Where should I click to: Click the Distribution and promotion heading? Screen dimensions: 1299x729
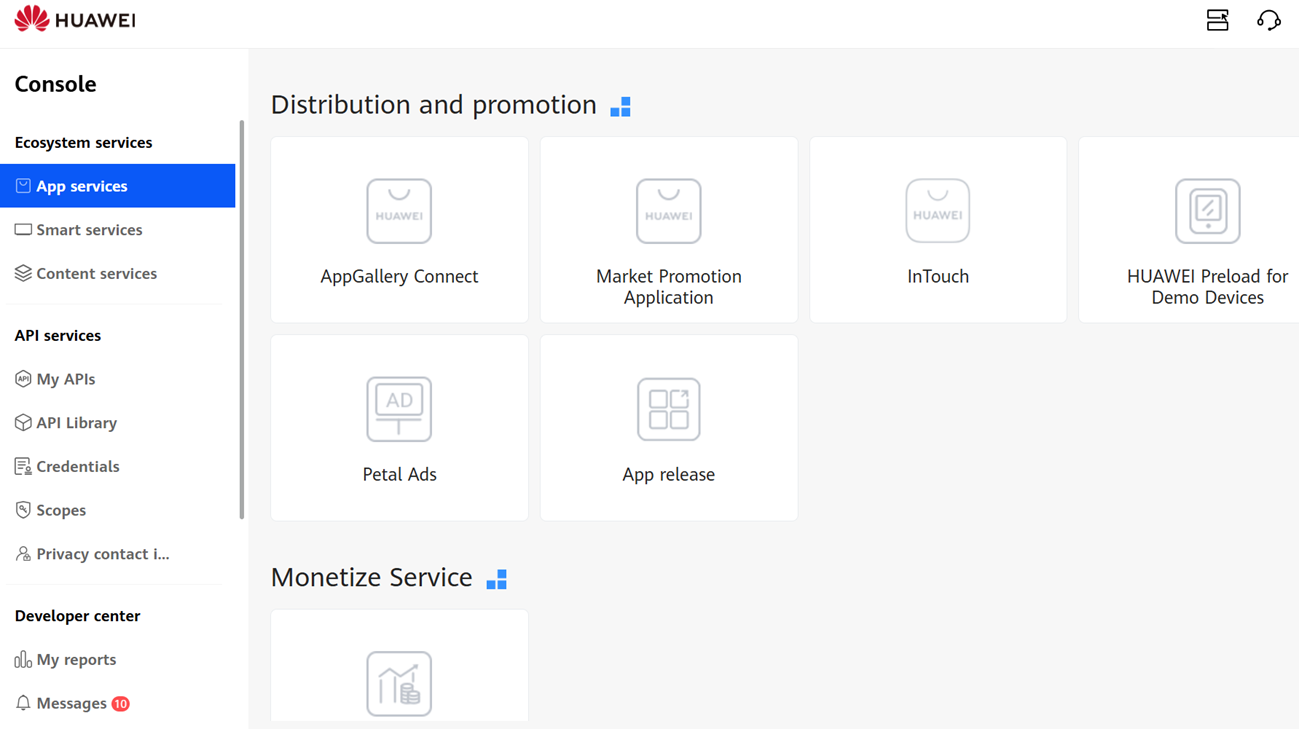click(x=433, y=105)
